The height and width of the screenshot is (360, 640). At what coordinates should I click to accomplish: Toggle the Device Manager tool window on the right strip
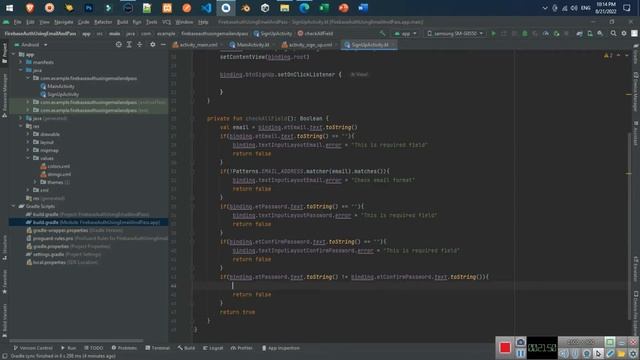pos(636,91)
